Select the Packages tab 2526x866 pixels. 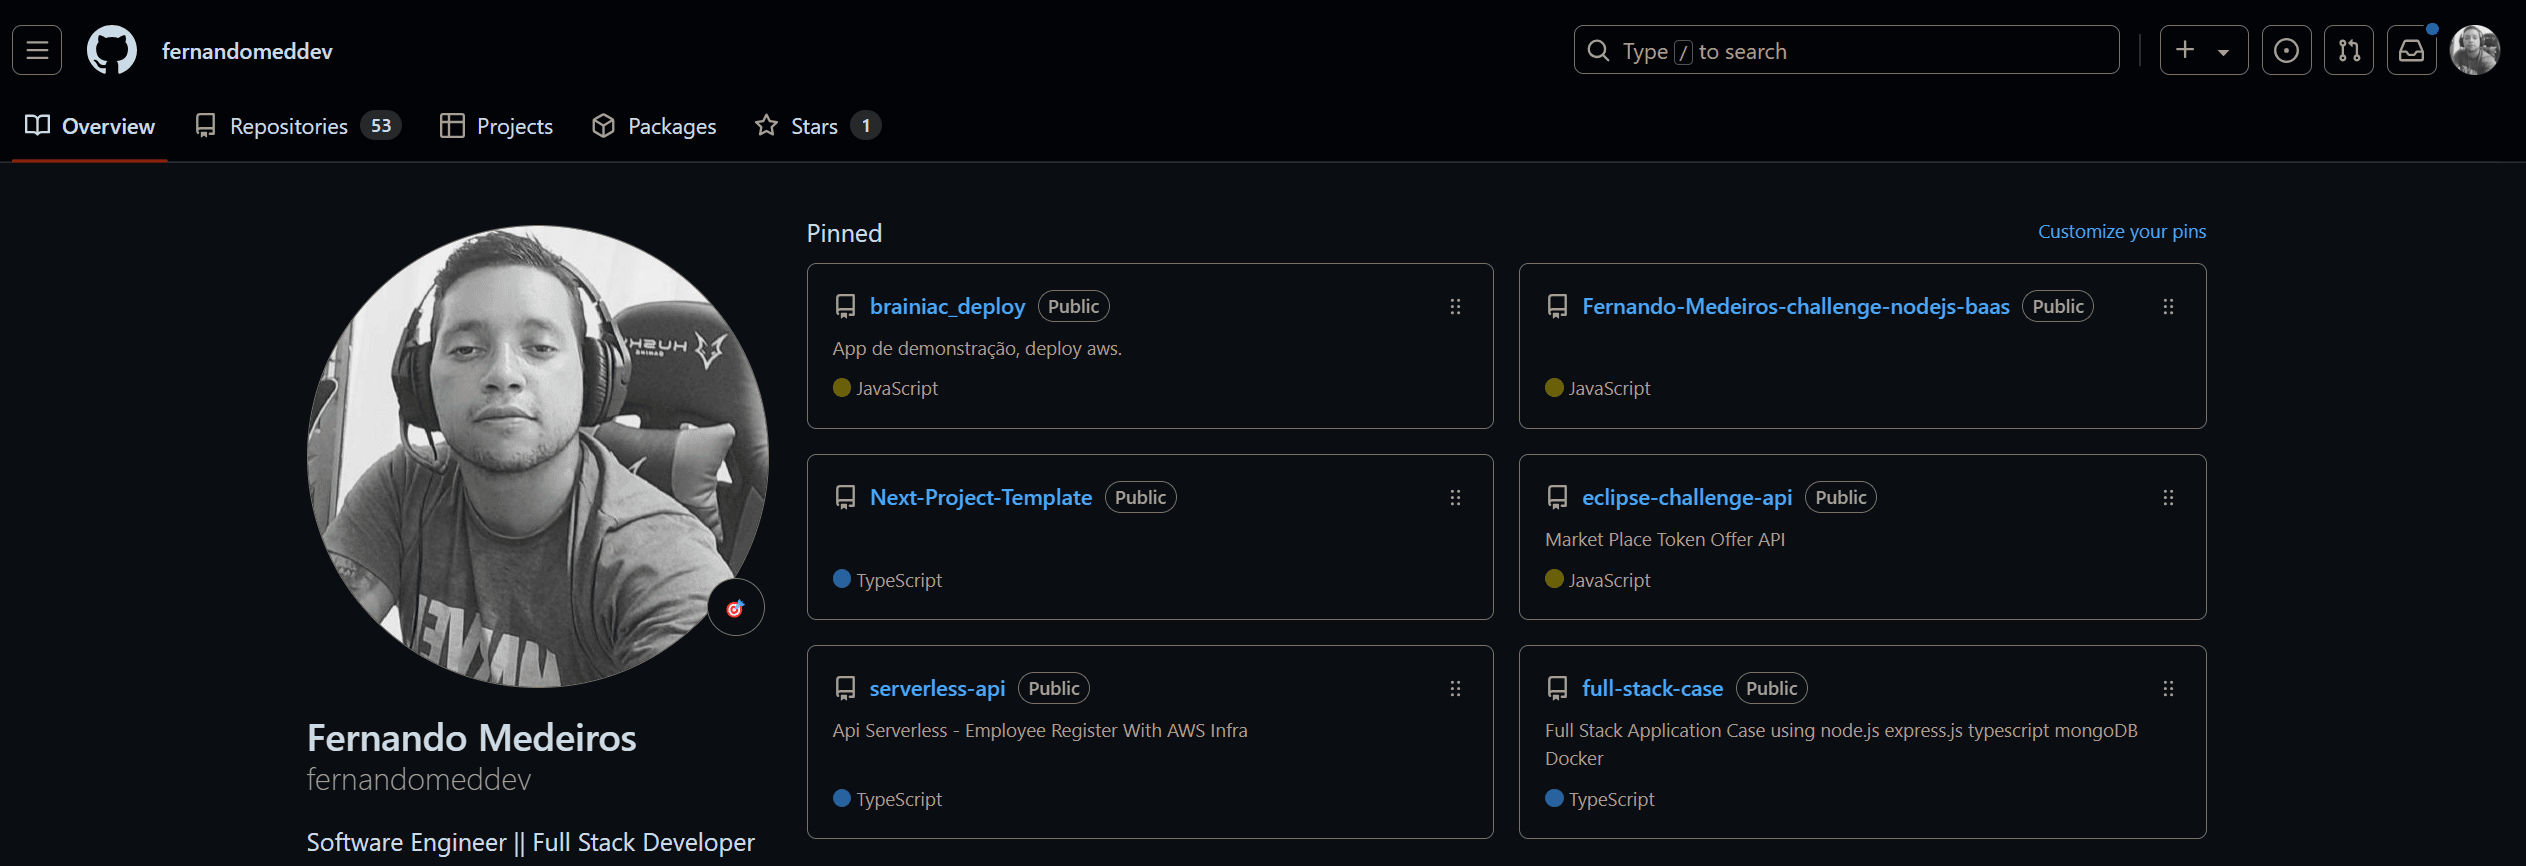(654, 126)
